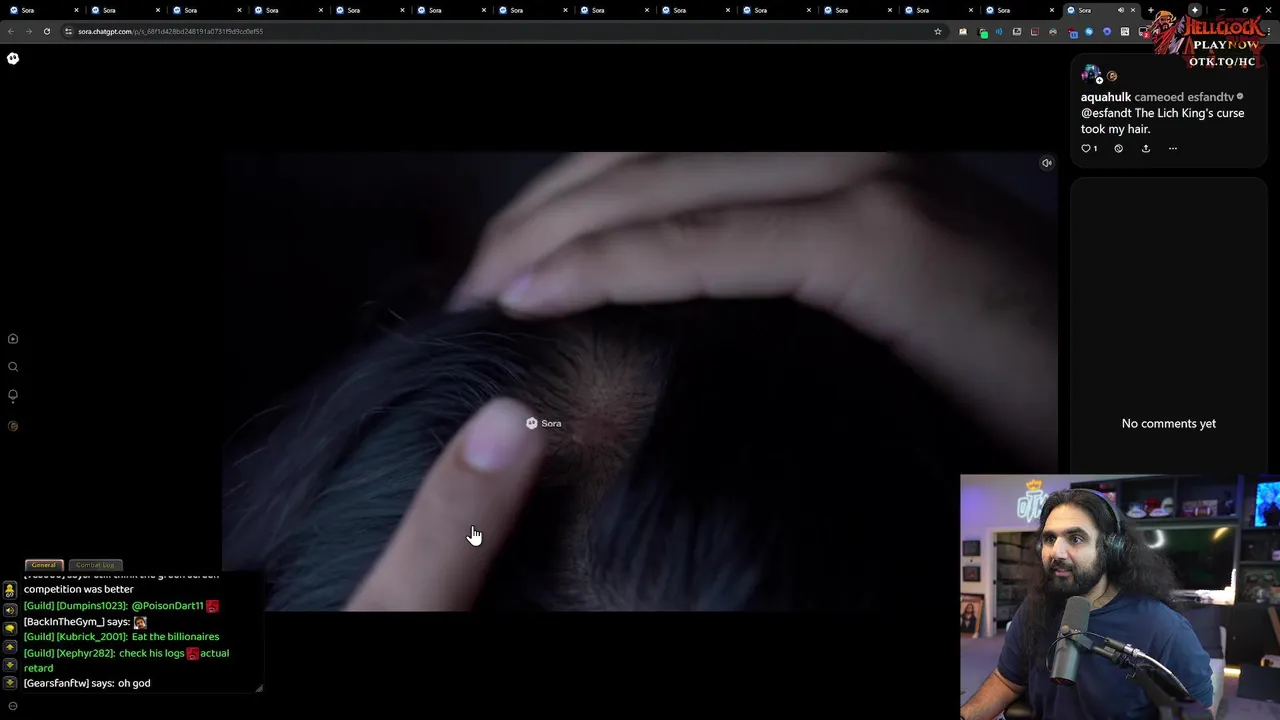Bookmark this page with star icon

tap(938, 31)
